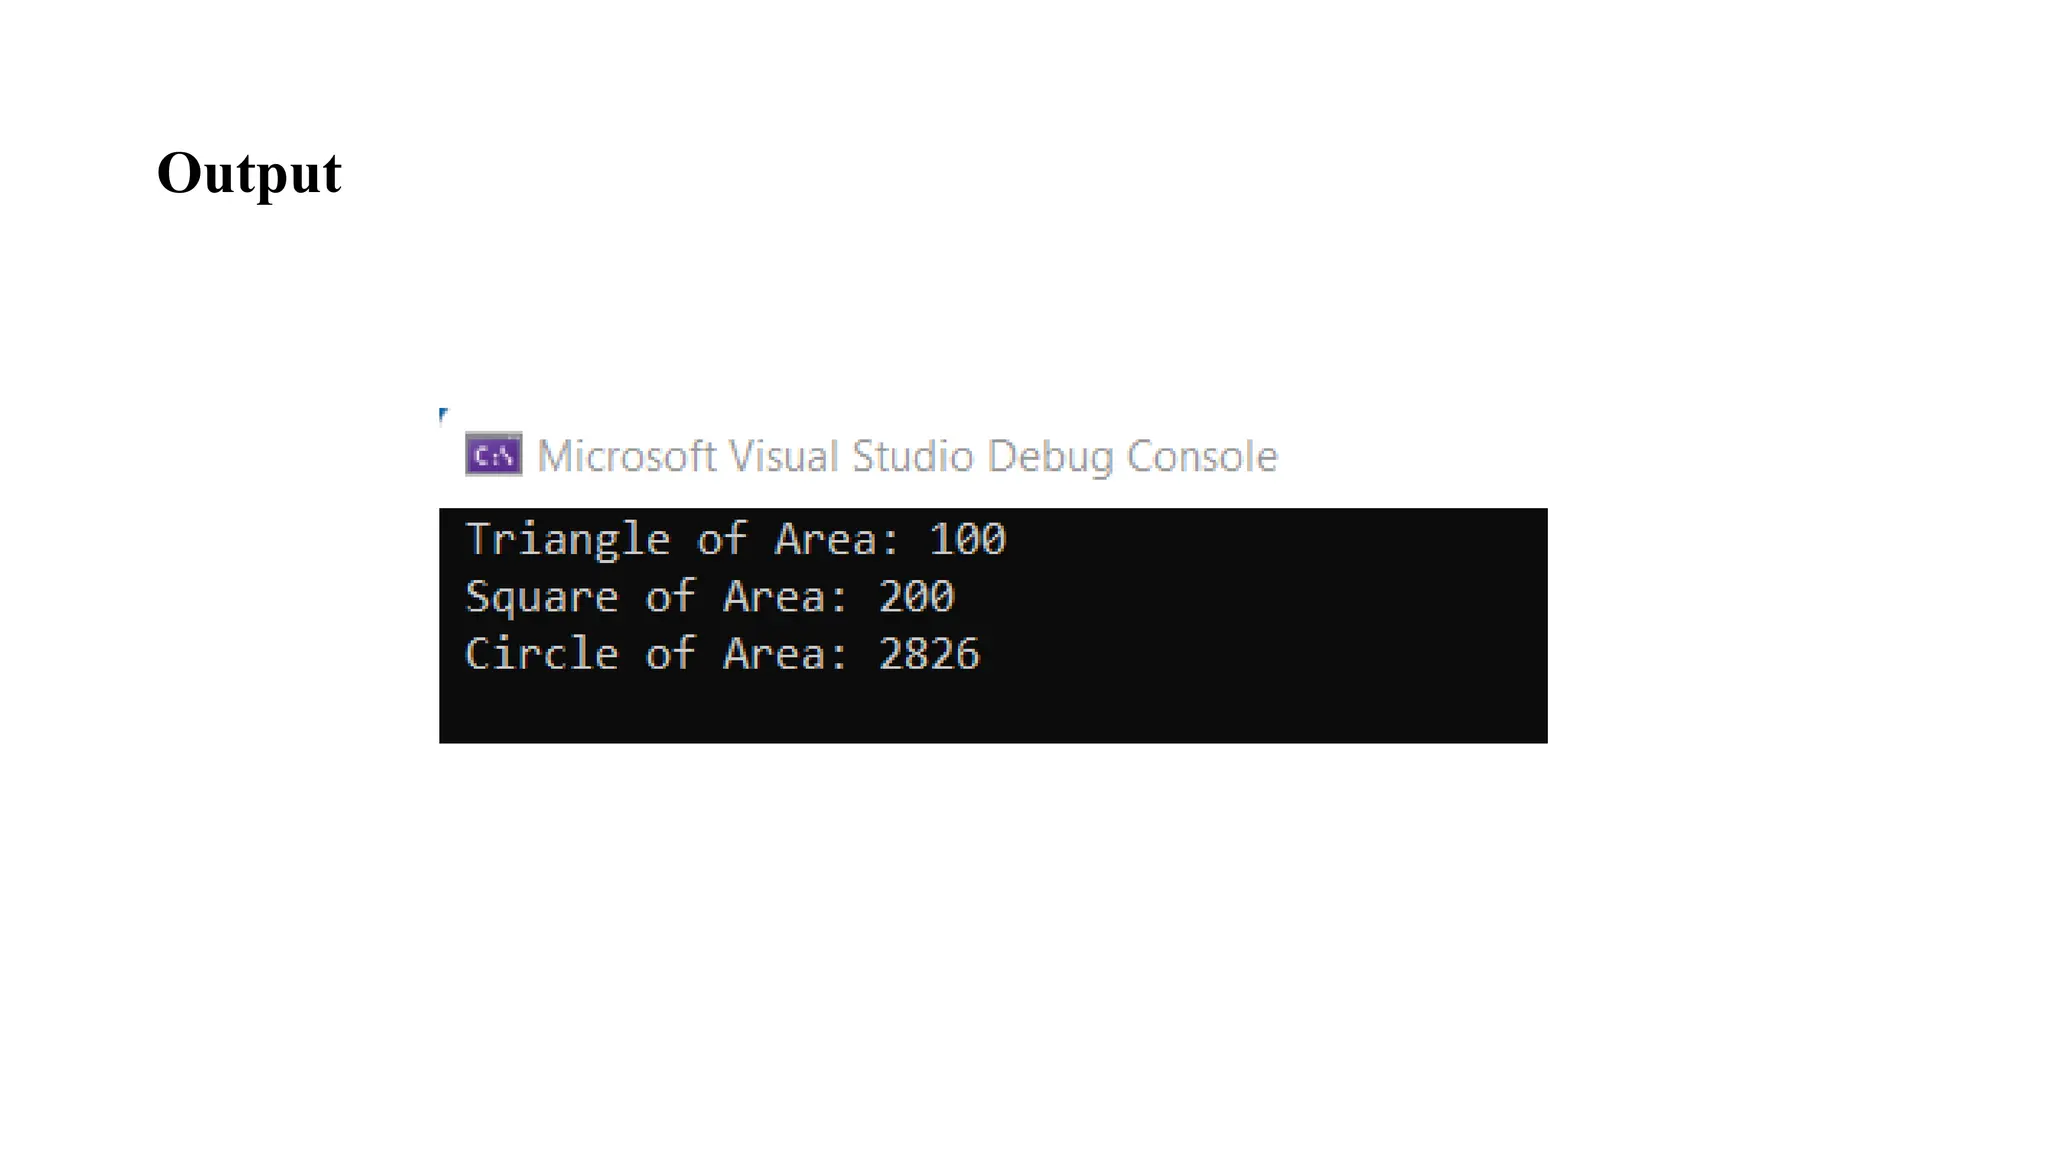Click the word Area in the Triangle line
Image resolution: width=2048 pixels, height=1152 pixels.
[826, 540]
